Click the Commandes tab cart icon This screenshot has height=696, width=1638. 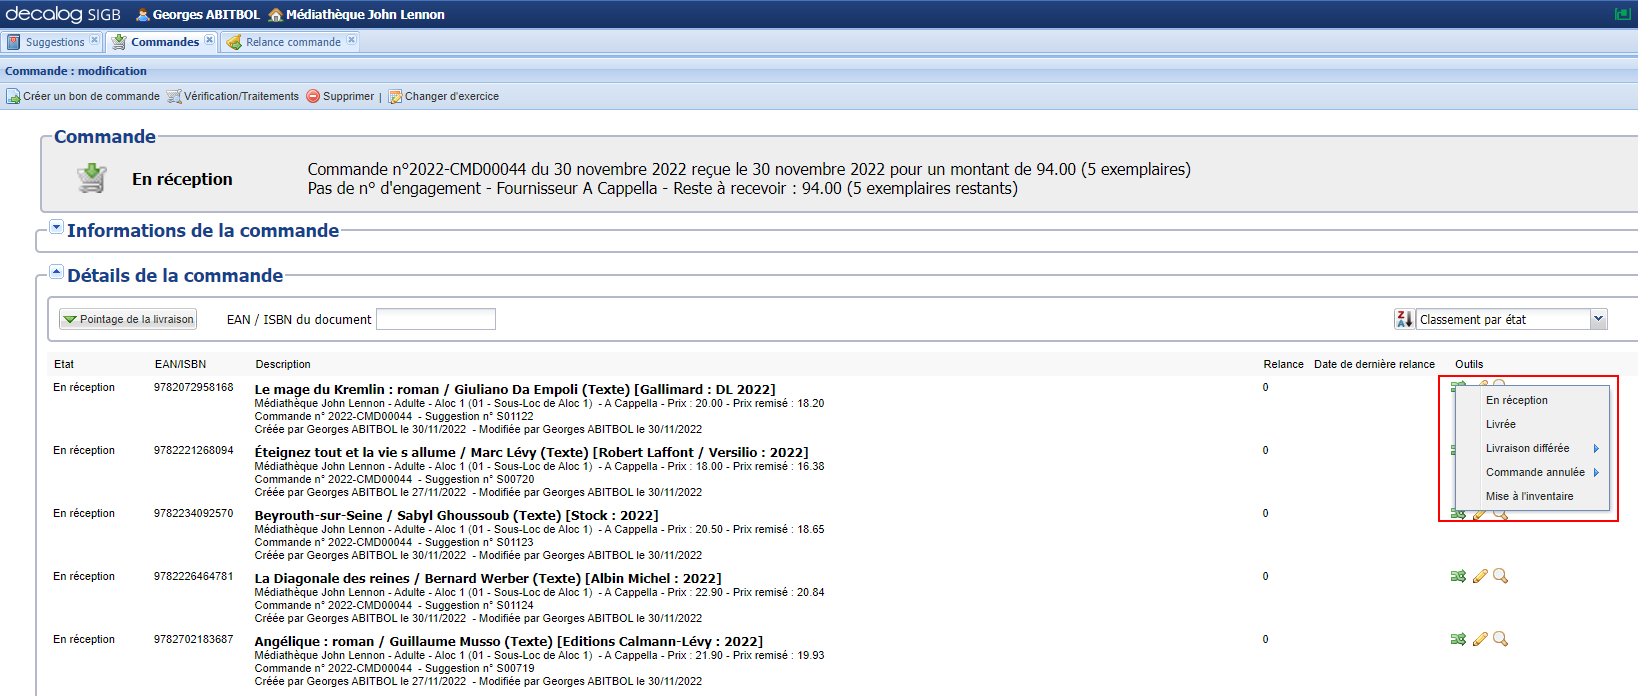[119, 42]
